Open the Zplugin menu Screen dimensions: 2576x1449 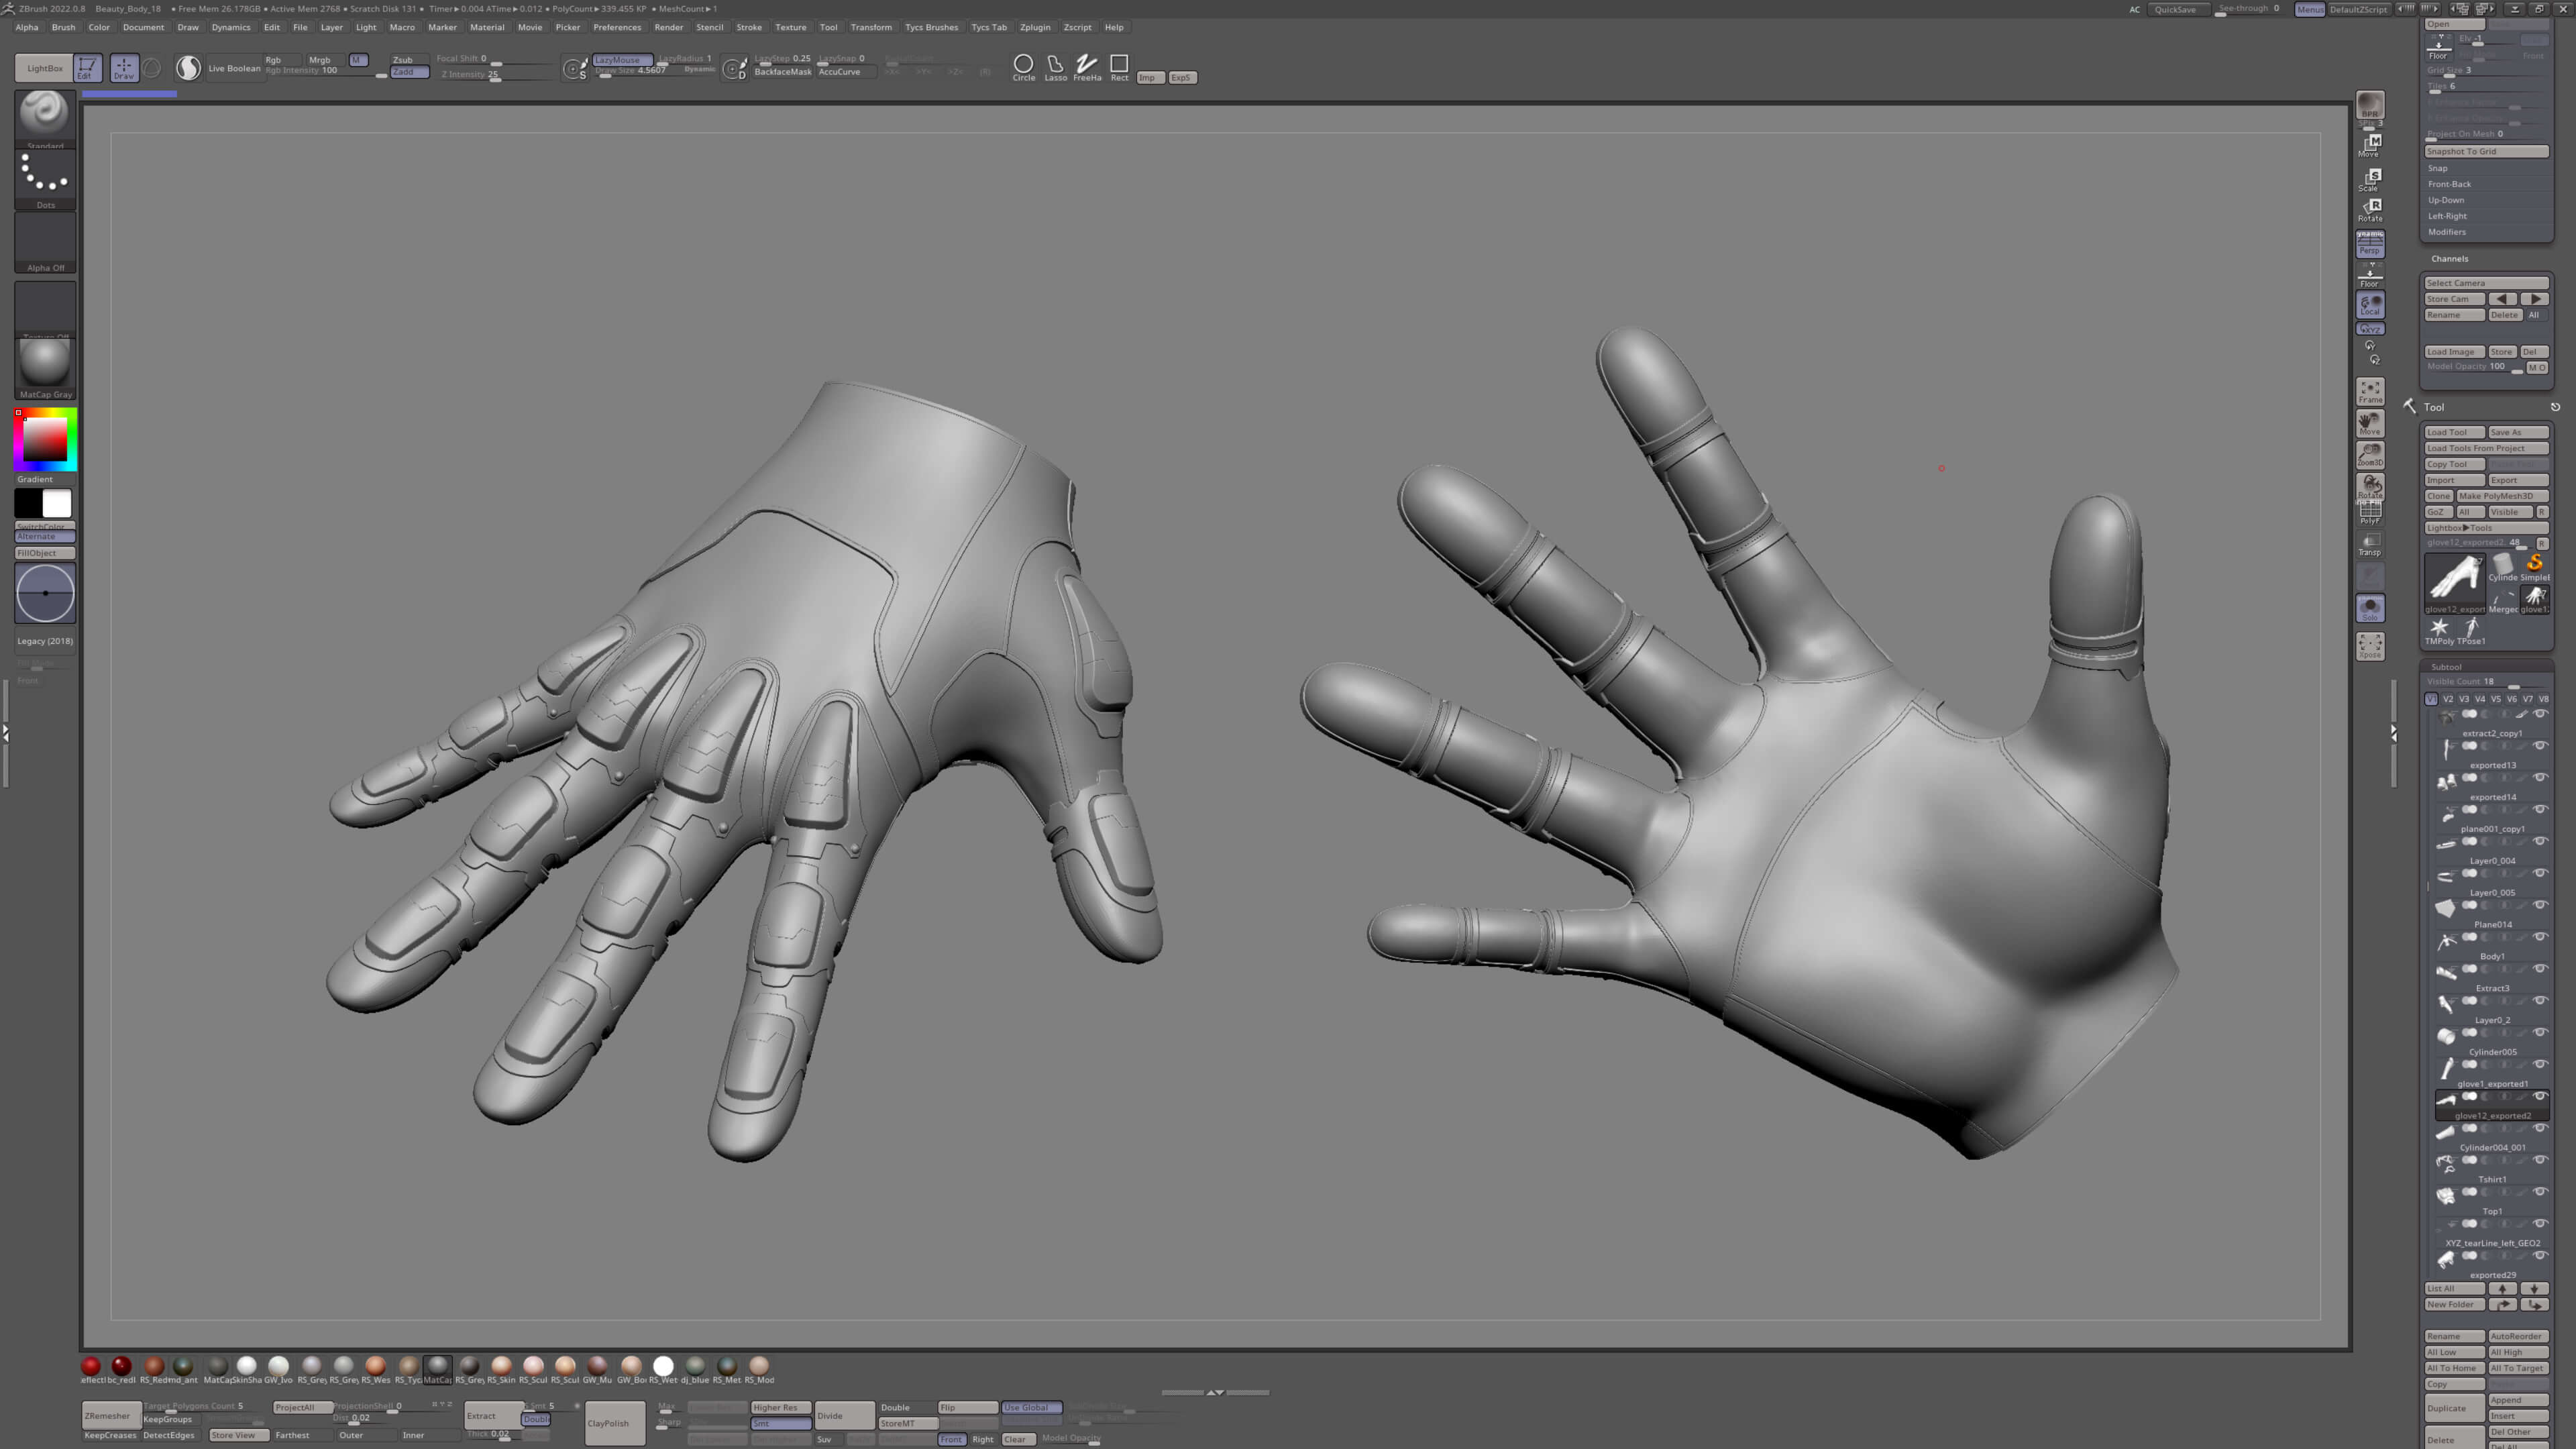tap(1035, 27)
